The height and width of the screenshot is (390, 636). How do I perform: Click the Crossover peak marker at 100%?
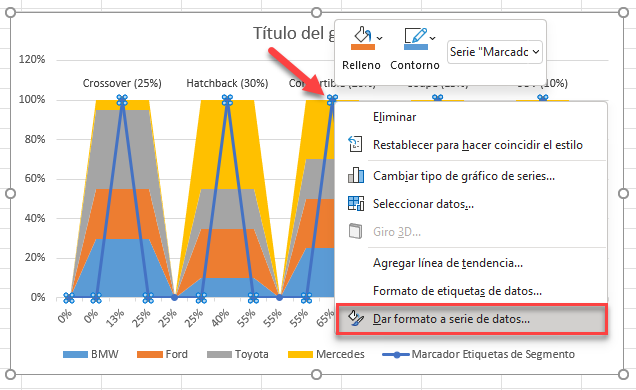[122, 100]
